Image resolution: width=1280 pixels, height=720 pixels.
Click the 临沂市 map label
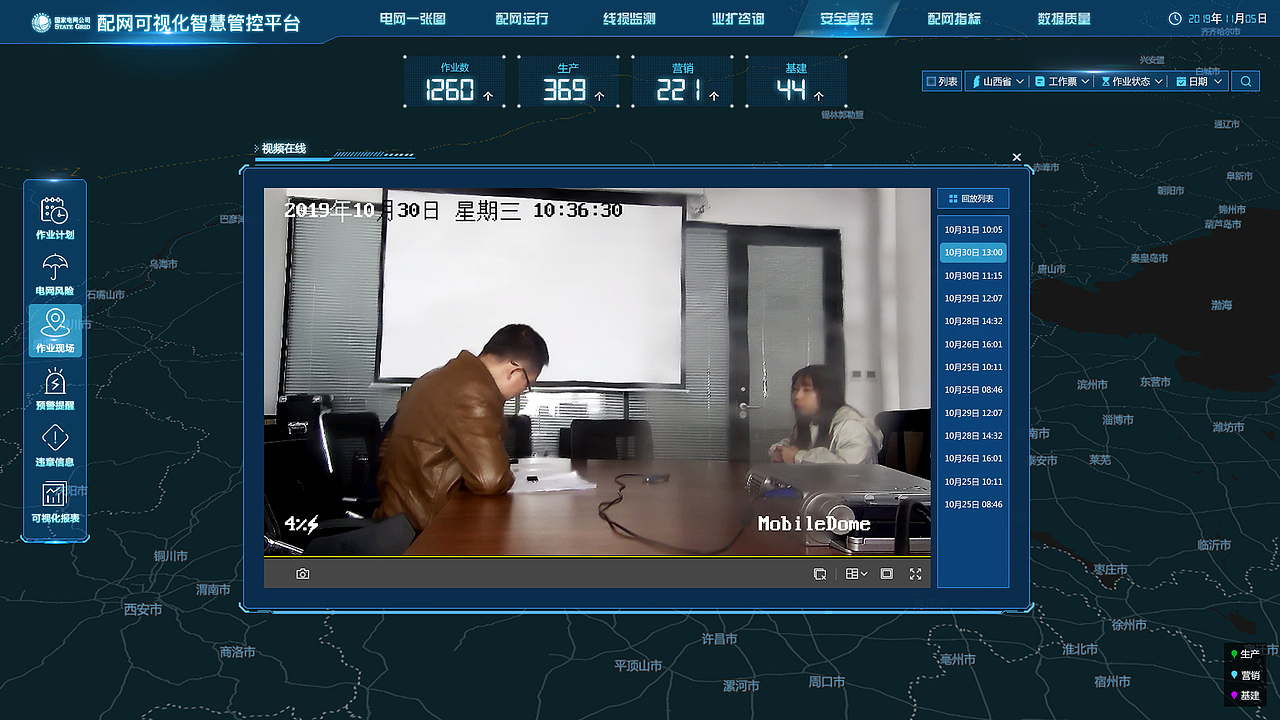[1214, 545]
